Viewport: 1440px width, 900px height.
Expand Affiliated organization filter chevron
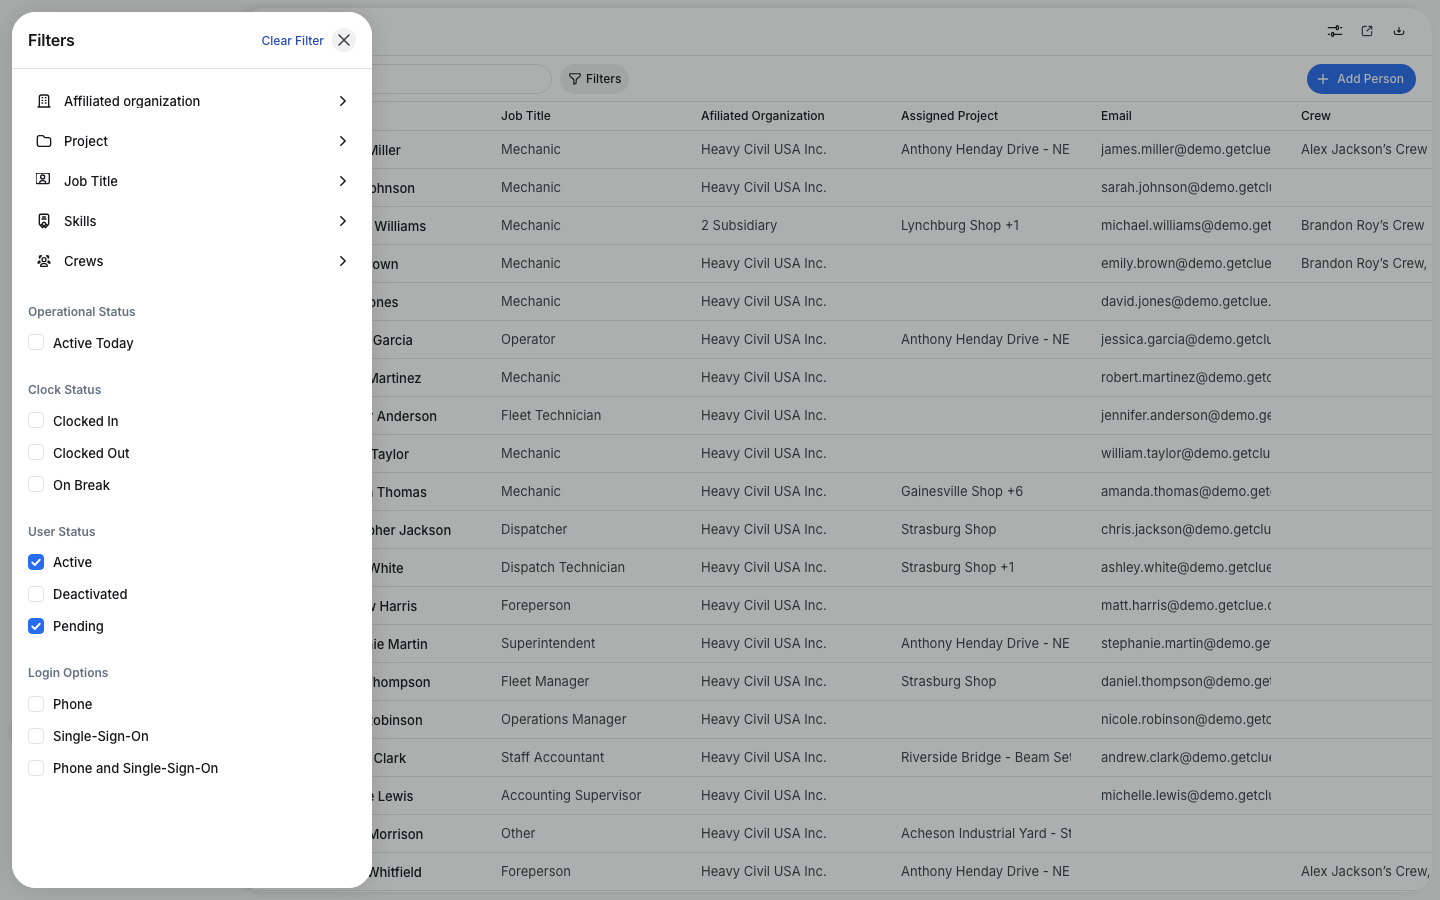(343, 101)
